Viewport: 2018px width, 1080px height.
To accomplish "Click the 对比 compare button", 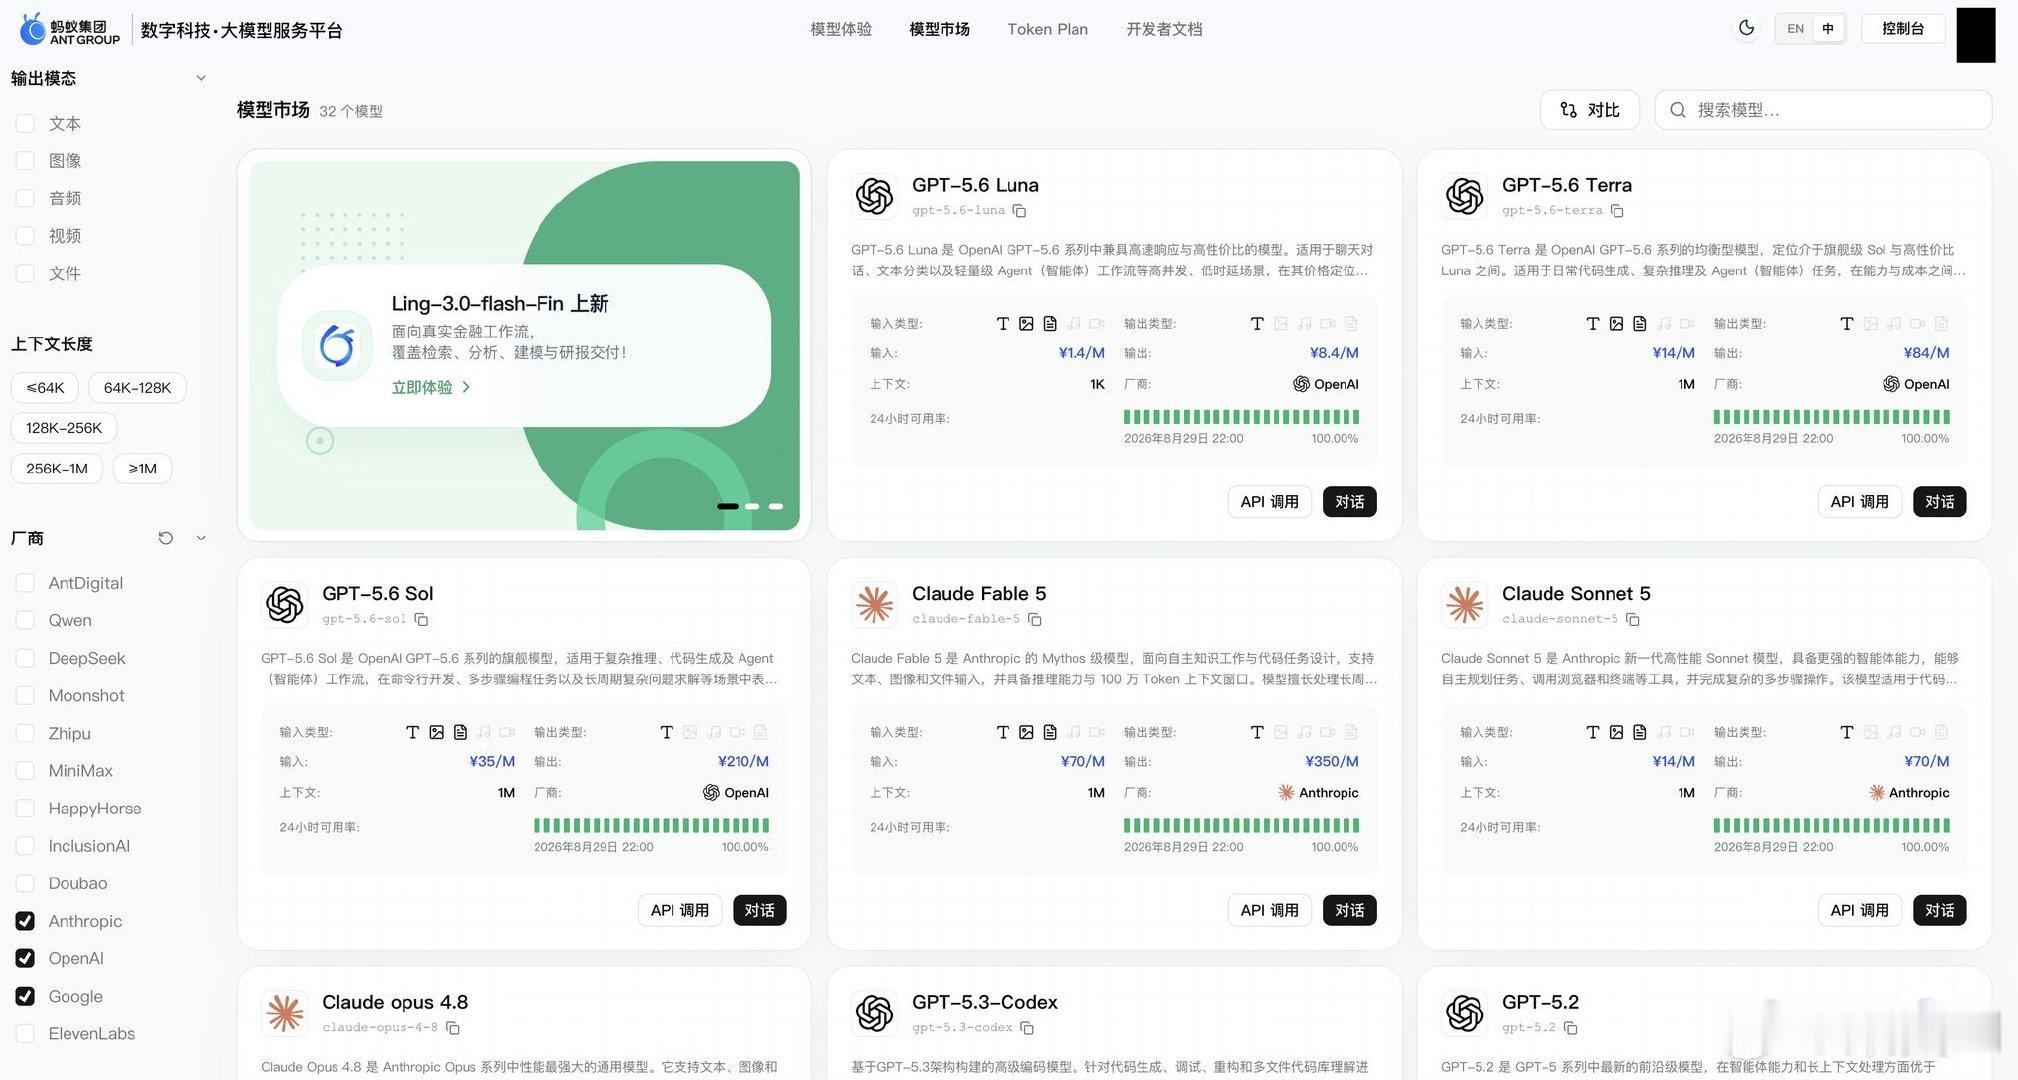I will 1590,110.
